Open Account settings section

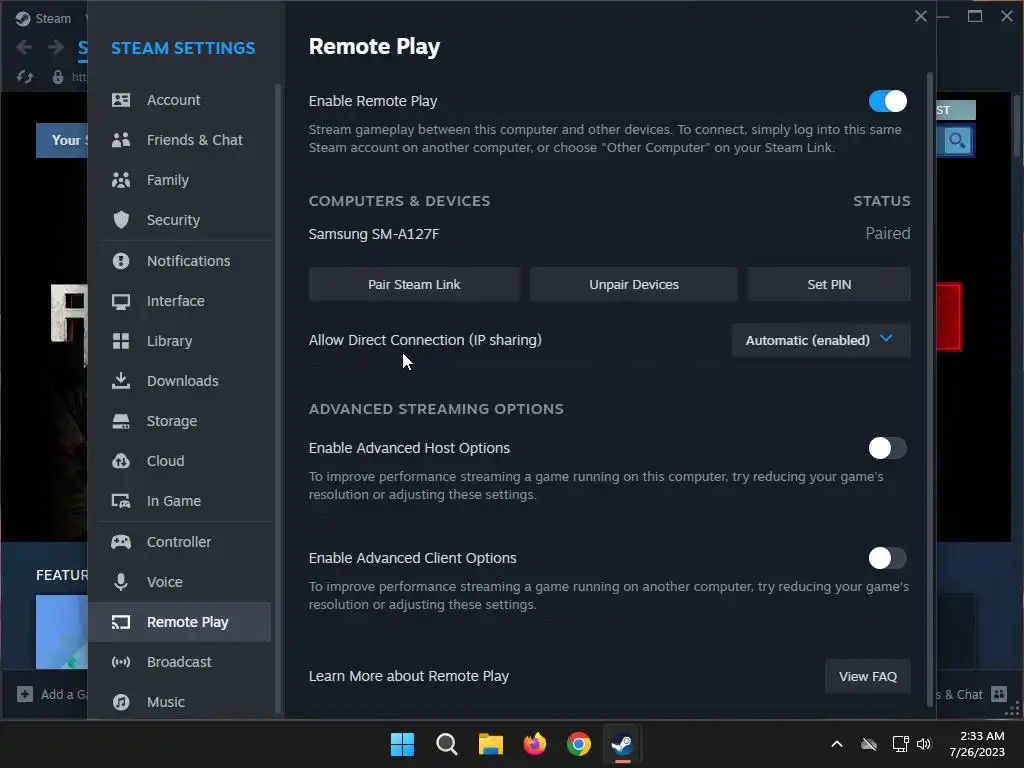[180, 100]
